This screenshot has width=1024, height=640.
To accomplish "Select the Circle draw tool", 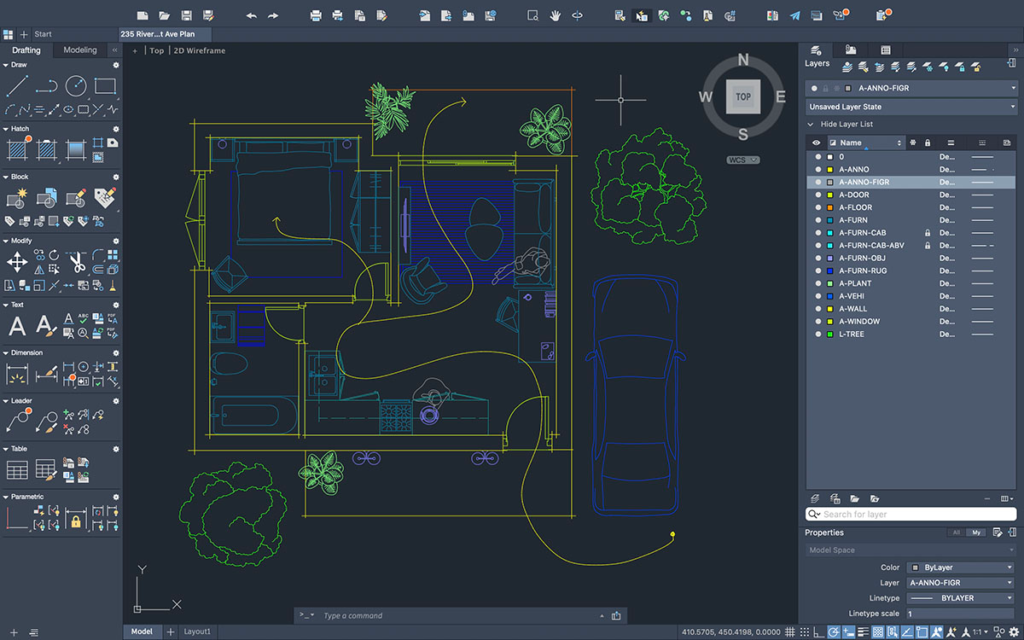I will (x=76, y=86).
